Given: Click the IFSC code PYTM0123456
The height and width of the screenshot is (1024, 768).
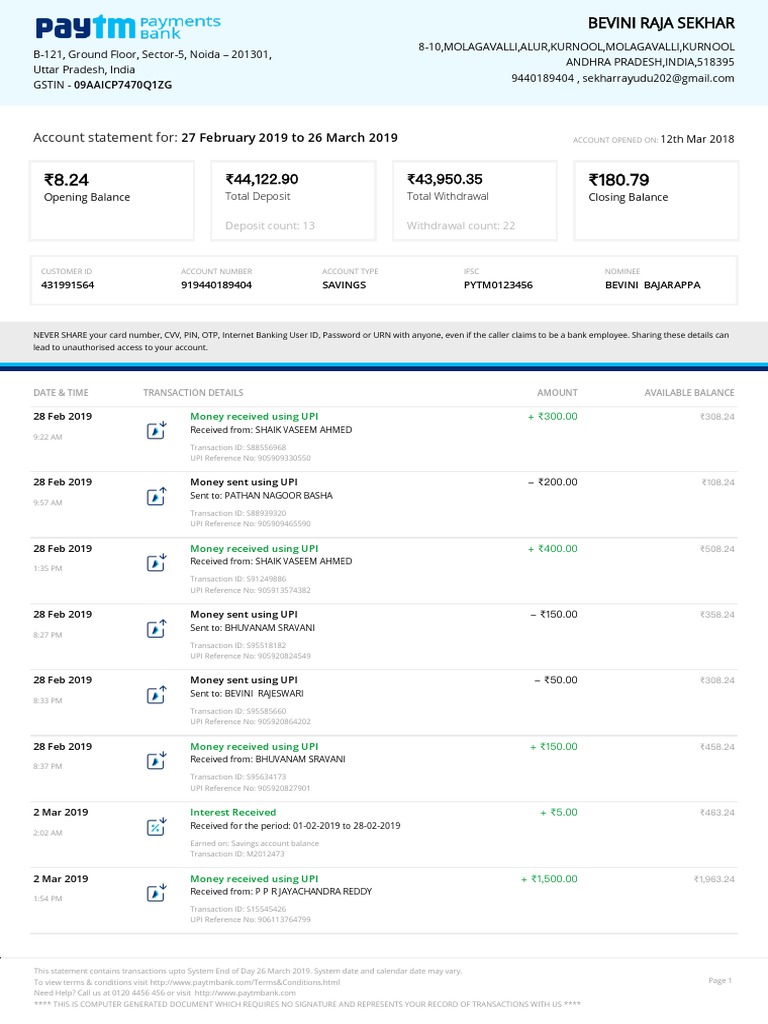Looking at the screenshot, I should point(498,285).
